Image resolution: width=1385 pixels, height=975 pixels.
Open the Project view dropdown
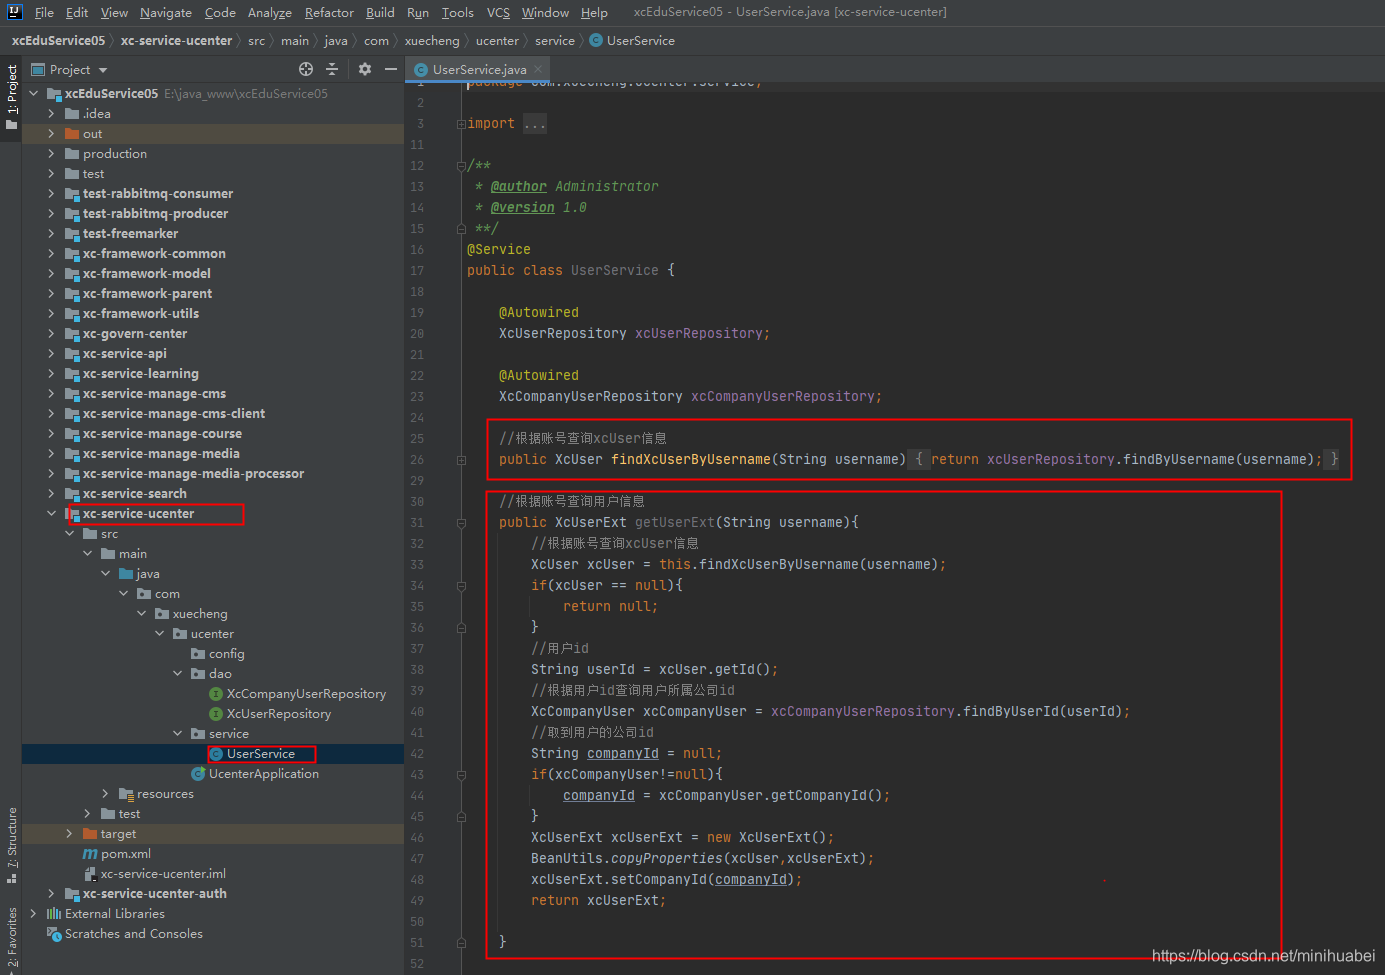(x=103, y=70)
